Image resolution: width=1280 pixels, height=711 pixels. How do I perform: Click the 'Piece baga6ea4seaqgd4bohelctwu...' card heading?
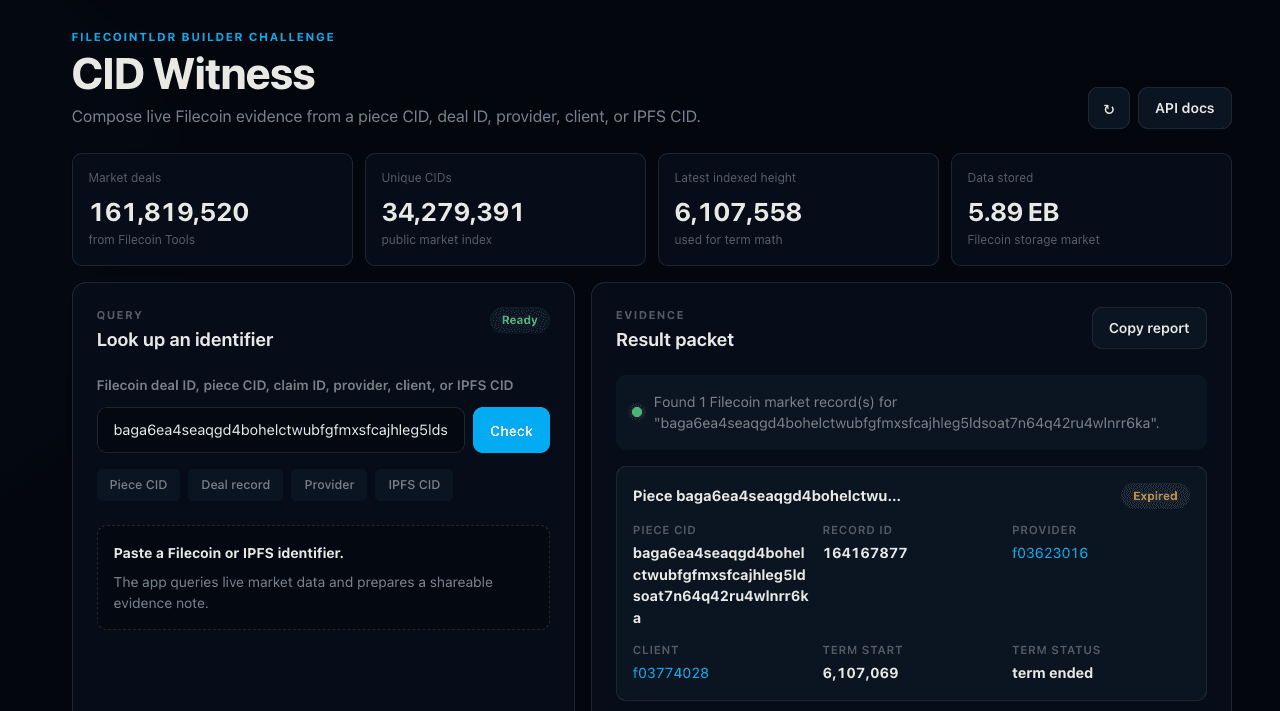767,496
